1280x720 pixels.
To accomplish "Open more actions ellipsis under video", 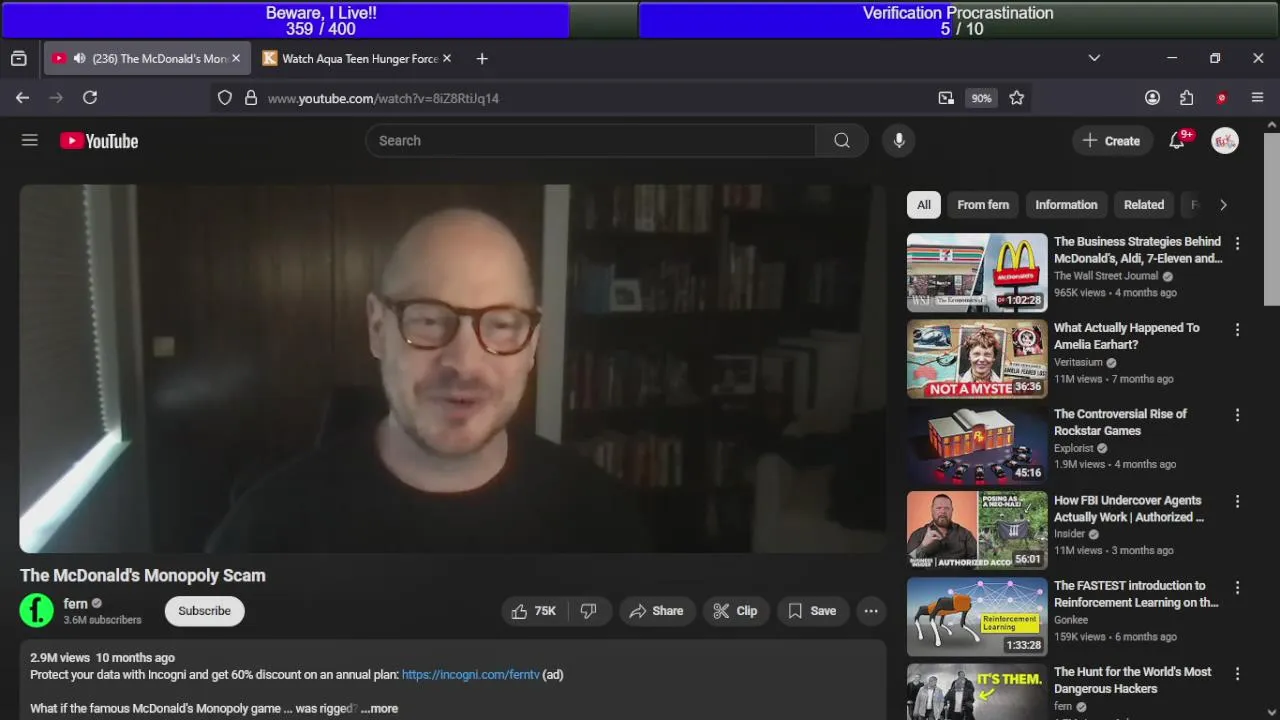I will pos(871,611).
